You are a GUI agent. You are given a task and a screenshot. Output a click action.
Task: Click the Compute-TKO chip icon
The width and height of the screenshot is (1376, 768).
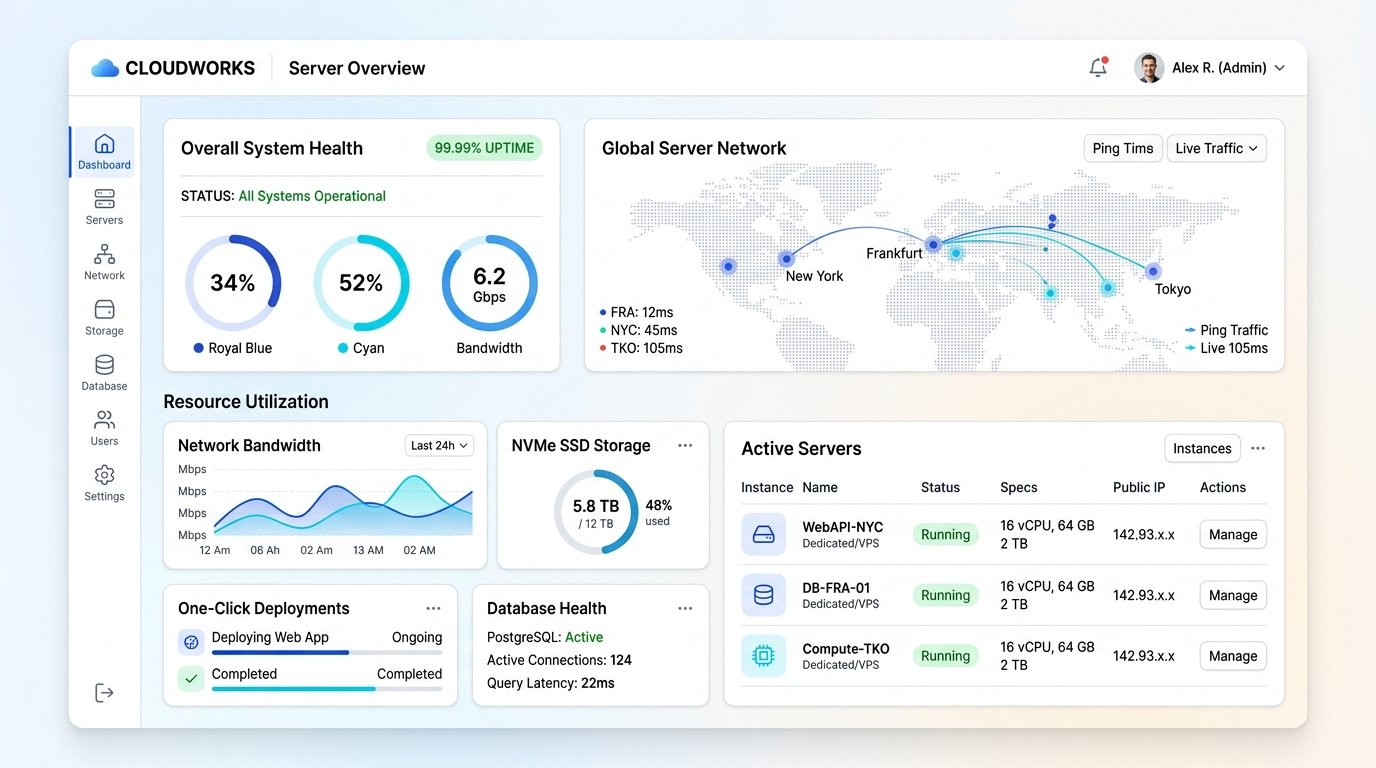pos(763,656)
